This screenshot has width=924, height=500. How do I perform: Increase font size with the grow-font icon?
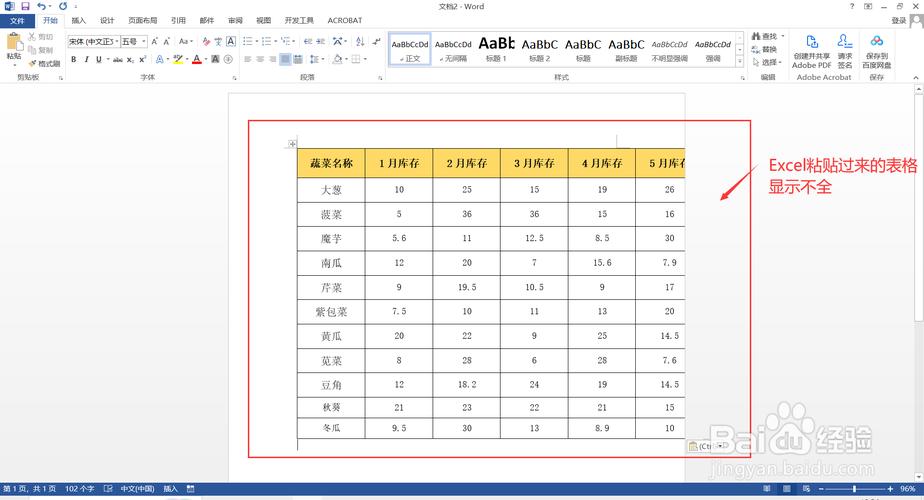point(154,41)
